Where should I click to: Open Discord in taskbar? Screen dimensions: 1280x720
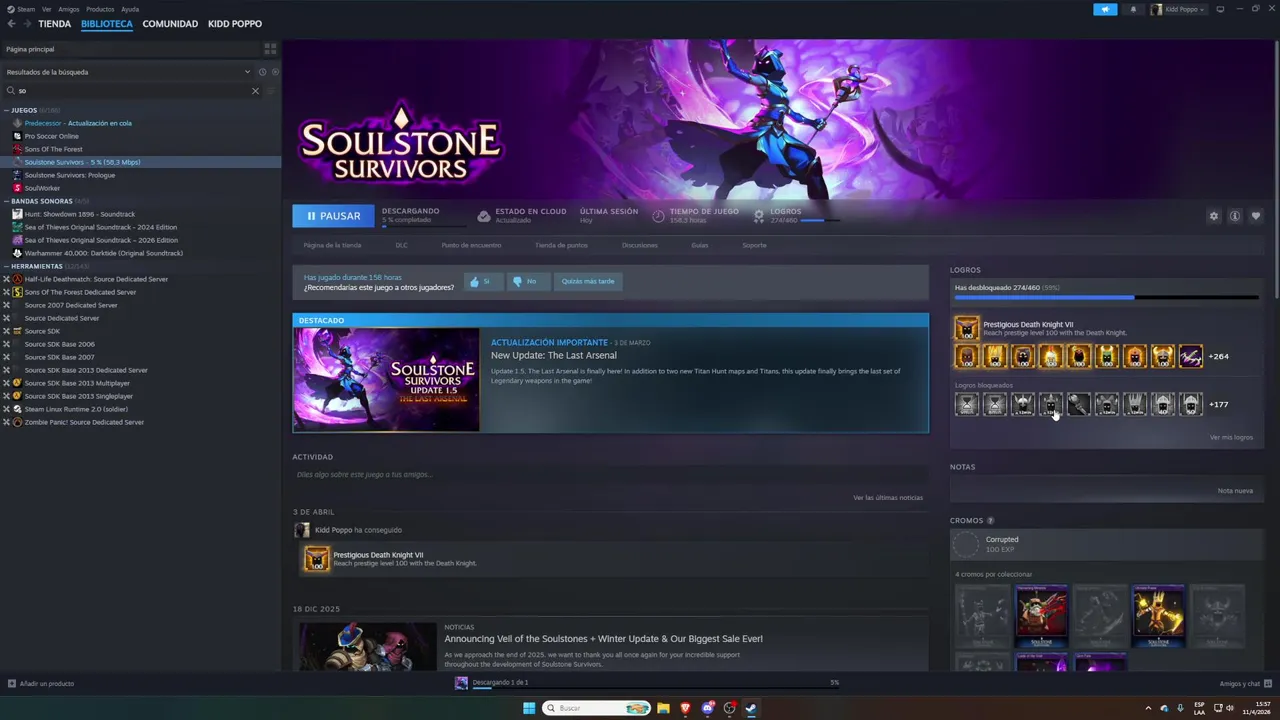(x=708, y=708)
